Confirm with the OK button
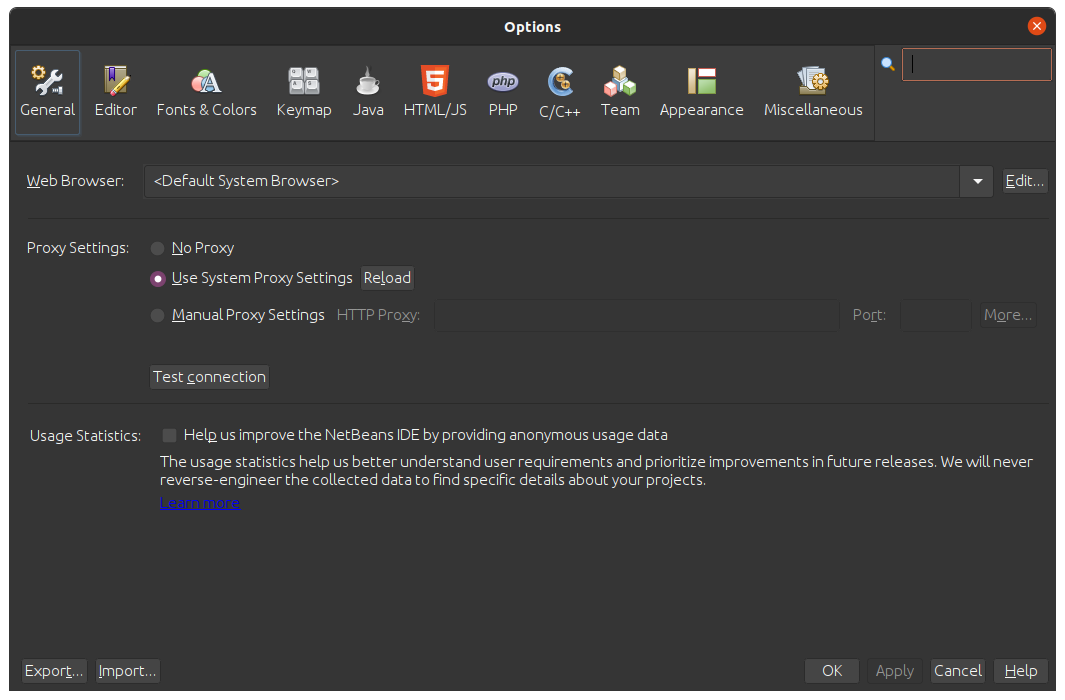 (x=832, y=671)
